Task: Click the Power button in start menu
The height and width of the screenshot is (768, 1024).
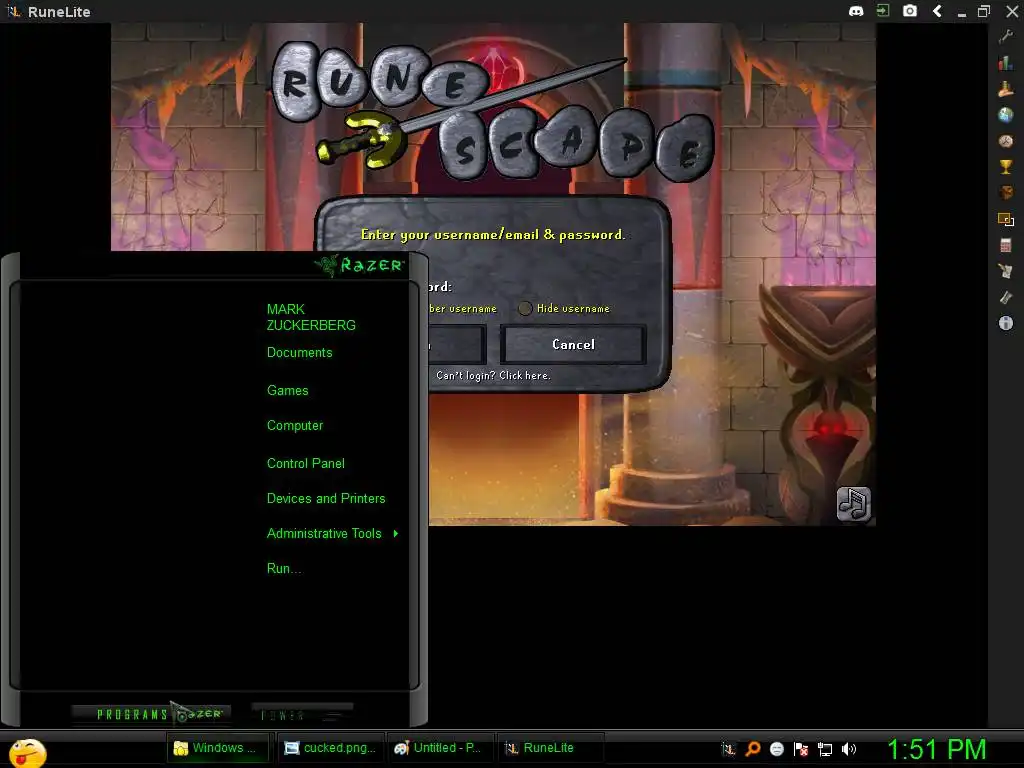Action: [x=302, y=714]
